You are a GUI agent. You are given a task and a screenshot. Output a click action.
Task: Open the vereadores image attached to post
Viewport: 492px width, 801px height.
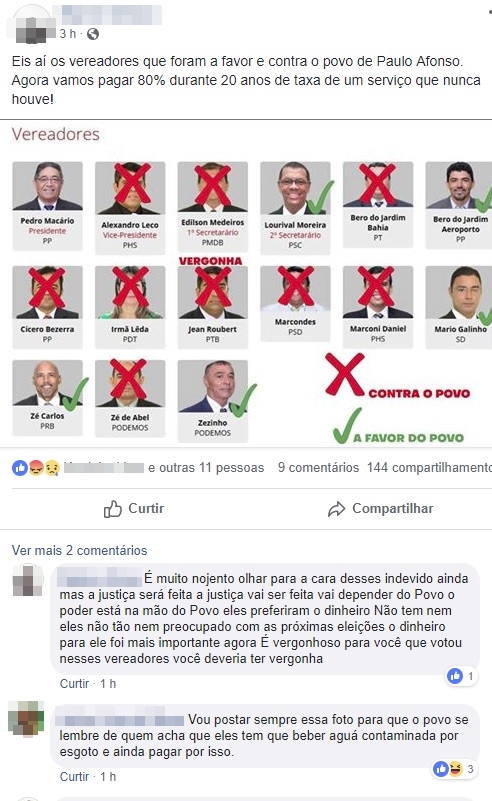(246, 284)
